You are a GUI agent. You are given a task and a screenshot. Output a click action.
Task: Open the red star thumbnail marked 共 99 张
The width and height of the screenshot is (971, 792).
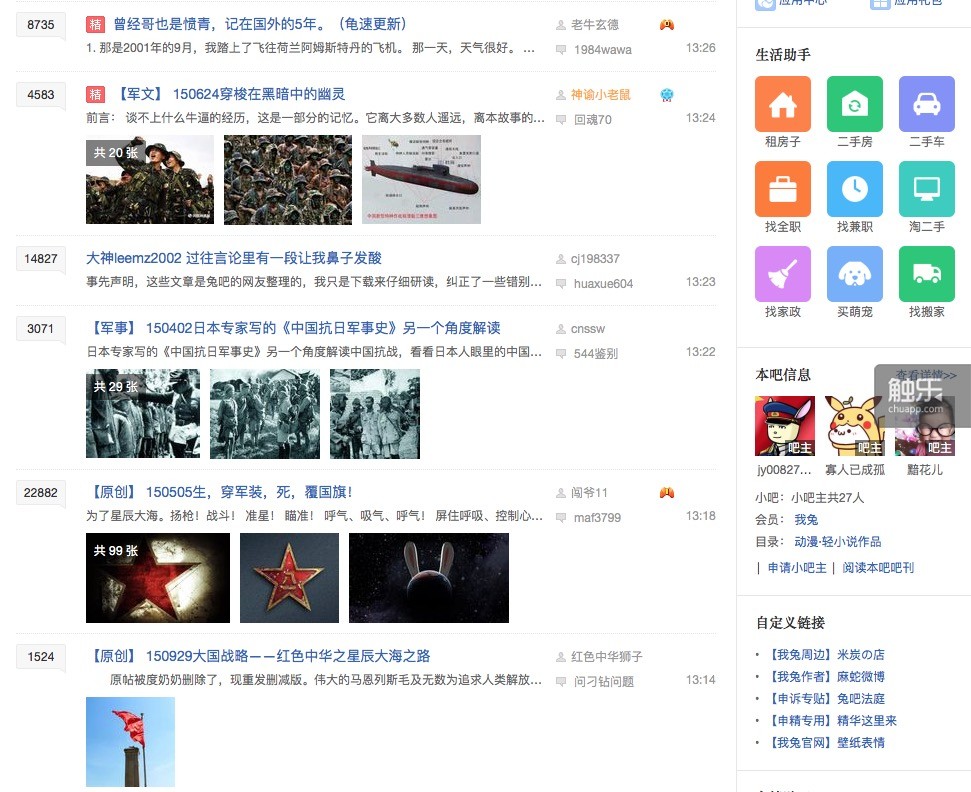pyautogui.click(x=158, y=578)
